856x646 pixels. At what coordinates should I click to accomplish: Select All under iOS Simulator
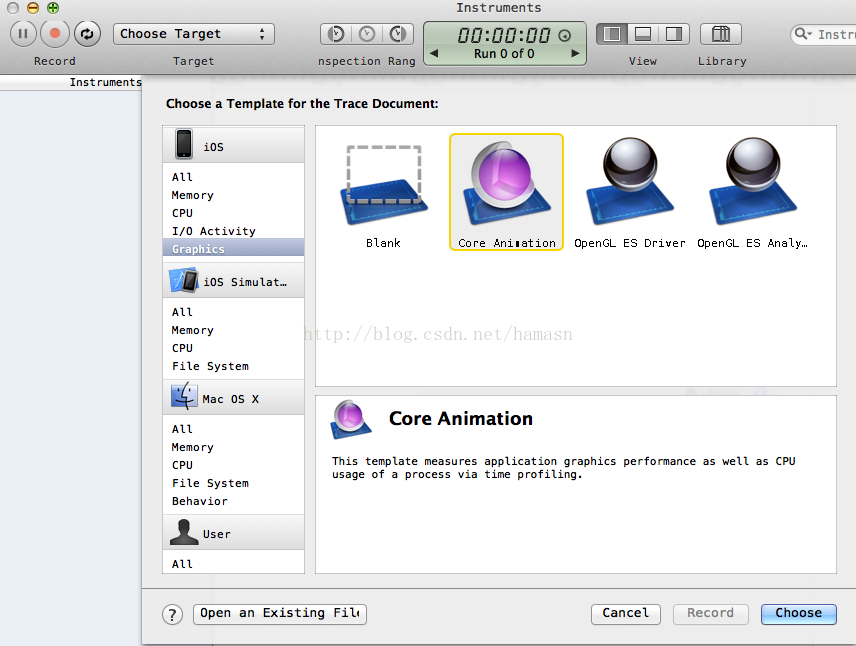coord(234,312)
